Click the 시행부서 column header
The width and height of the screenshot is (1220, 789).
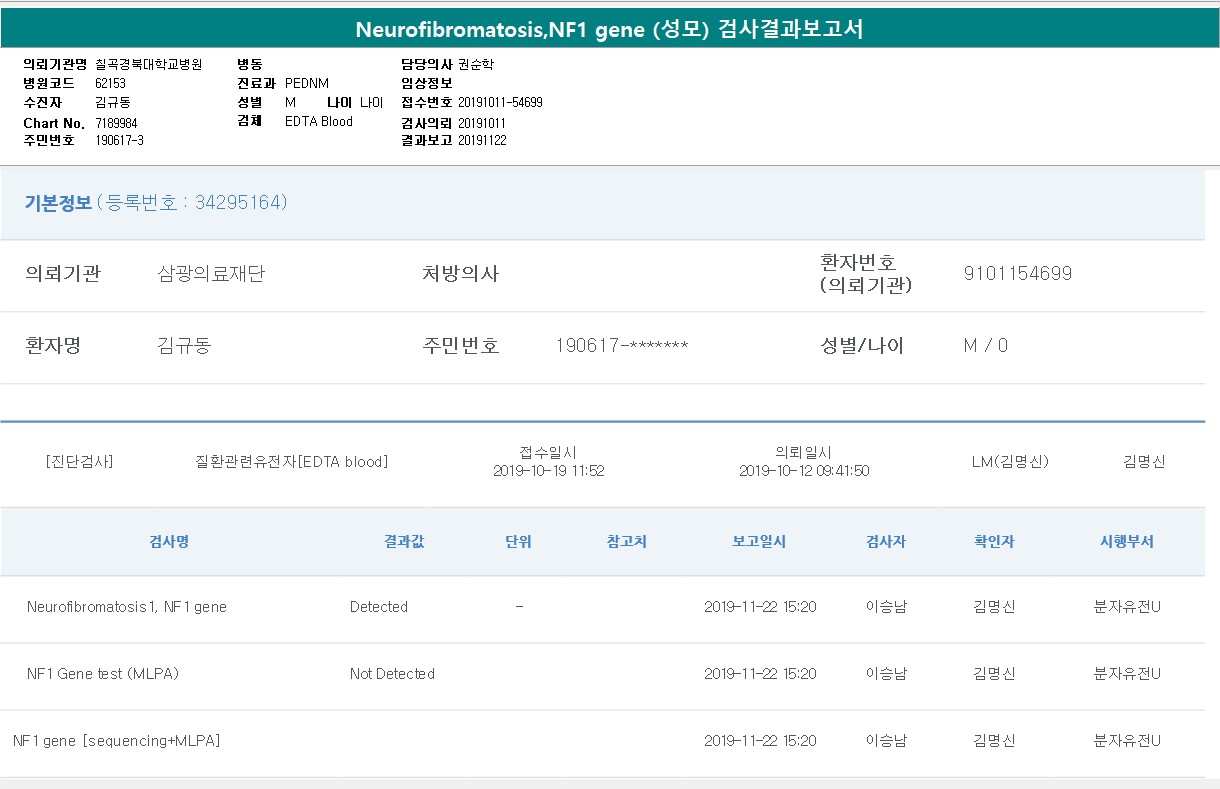click(1127, 542)
